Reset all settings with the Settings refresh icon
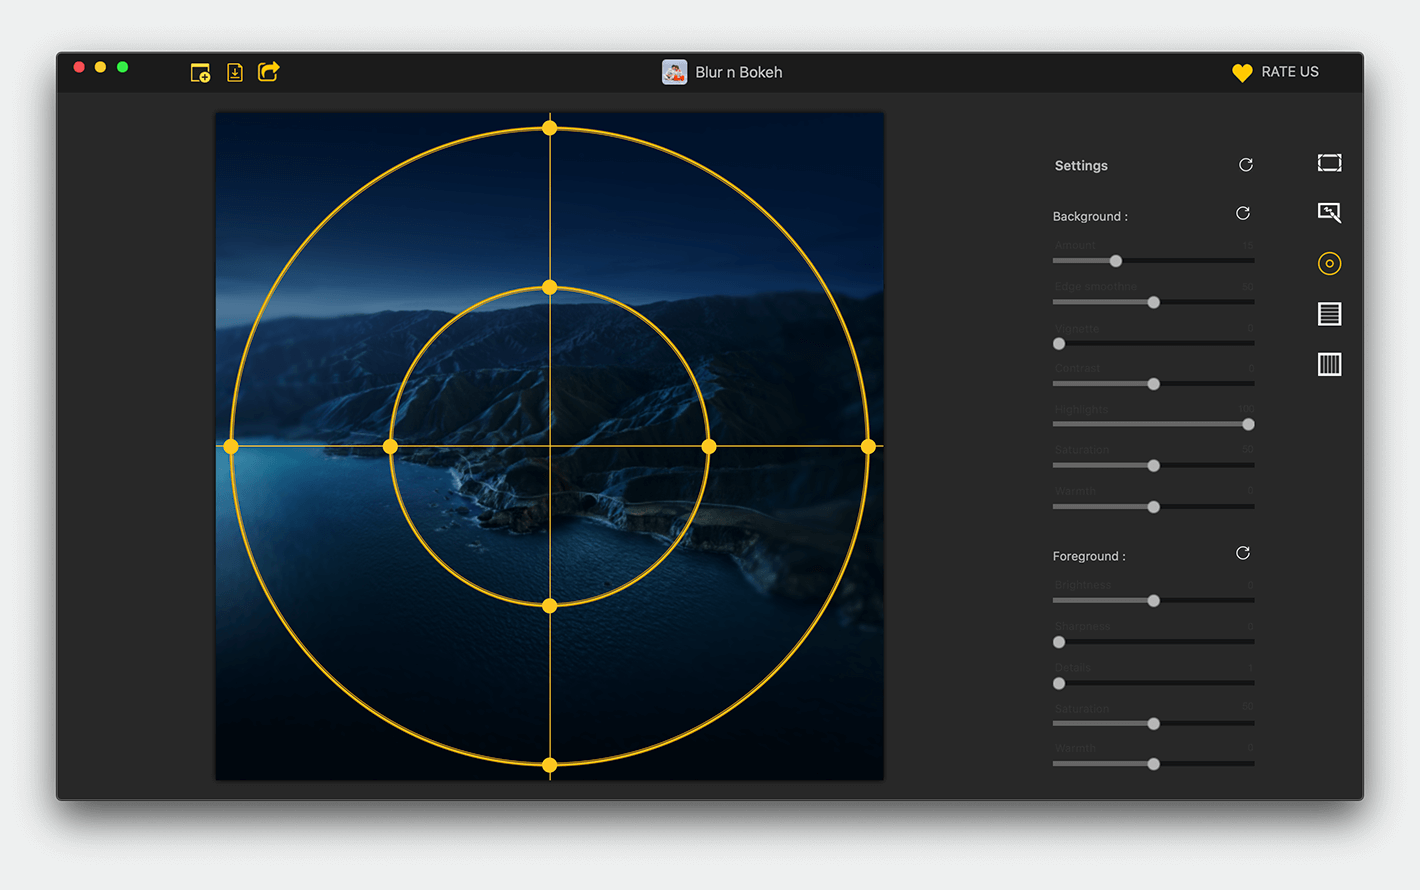The image size is (1420, 890). (1246, 165)
